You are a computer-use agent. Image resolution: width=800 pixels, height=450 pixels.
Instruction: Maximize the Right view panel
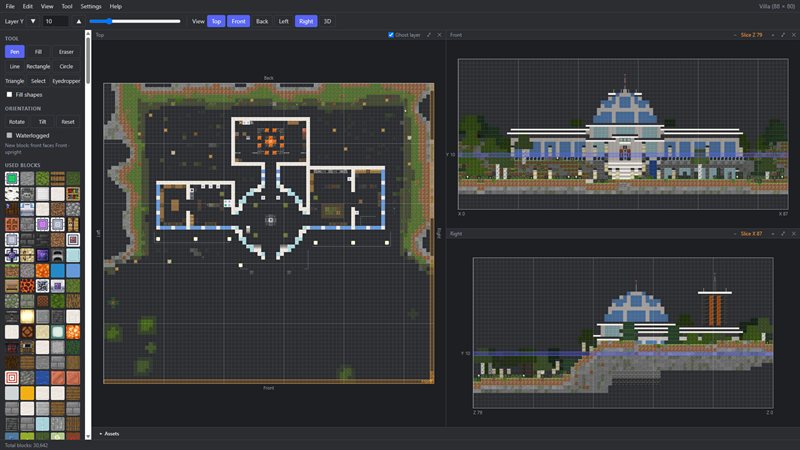click(783, 234)
